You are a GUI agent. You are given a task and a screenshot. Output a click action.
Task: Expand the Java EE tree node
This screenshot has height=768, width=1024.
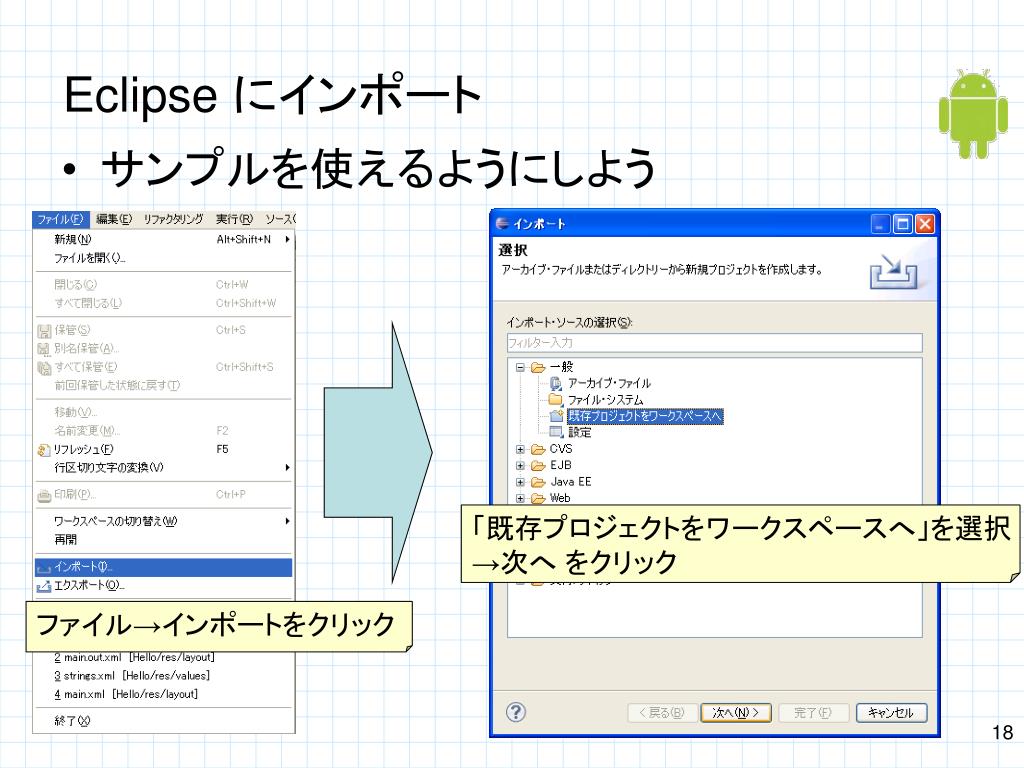click(x=520, y=482)
